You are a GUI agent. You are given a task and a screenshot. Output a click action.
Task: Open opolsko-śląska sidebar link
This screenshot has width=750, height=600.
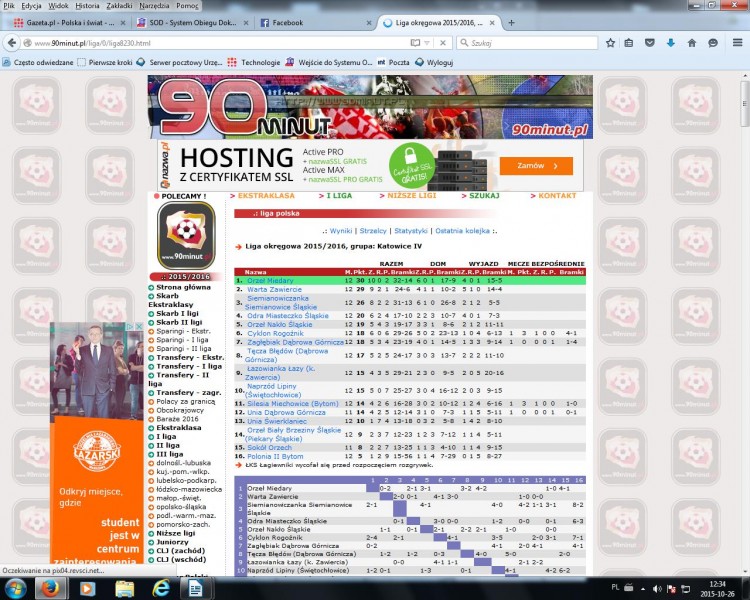pyautogui.click(x=181, y=507)
